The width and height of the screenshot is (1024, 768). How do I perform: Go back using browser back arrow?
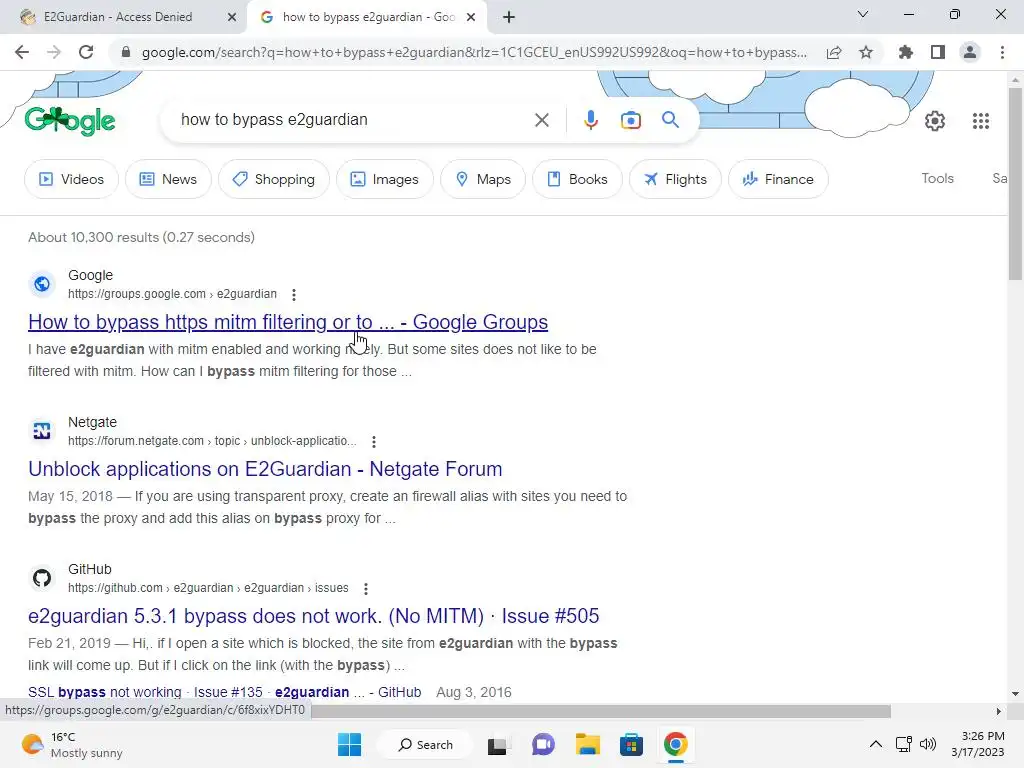pyautogui.click(x=22, y=52)
